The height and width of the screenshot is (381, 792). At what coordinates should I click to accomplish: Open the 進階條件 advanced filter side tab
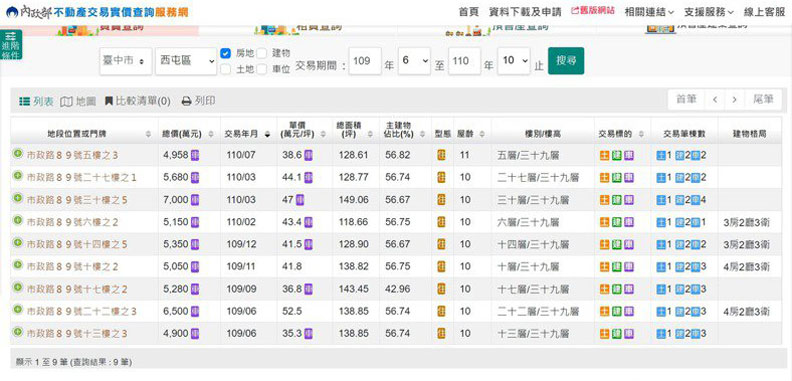click(x=11, y=44)
